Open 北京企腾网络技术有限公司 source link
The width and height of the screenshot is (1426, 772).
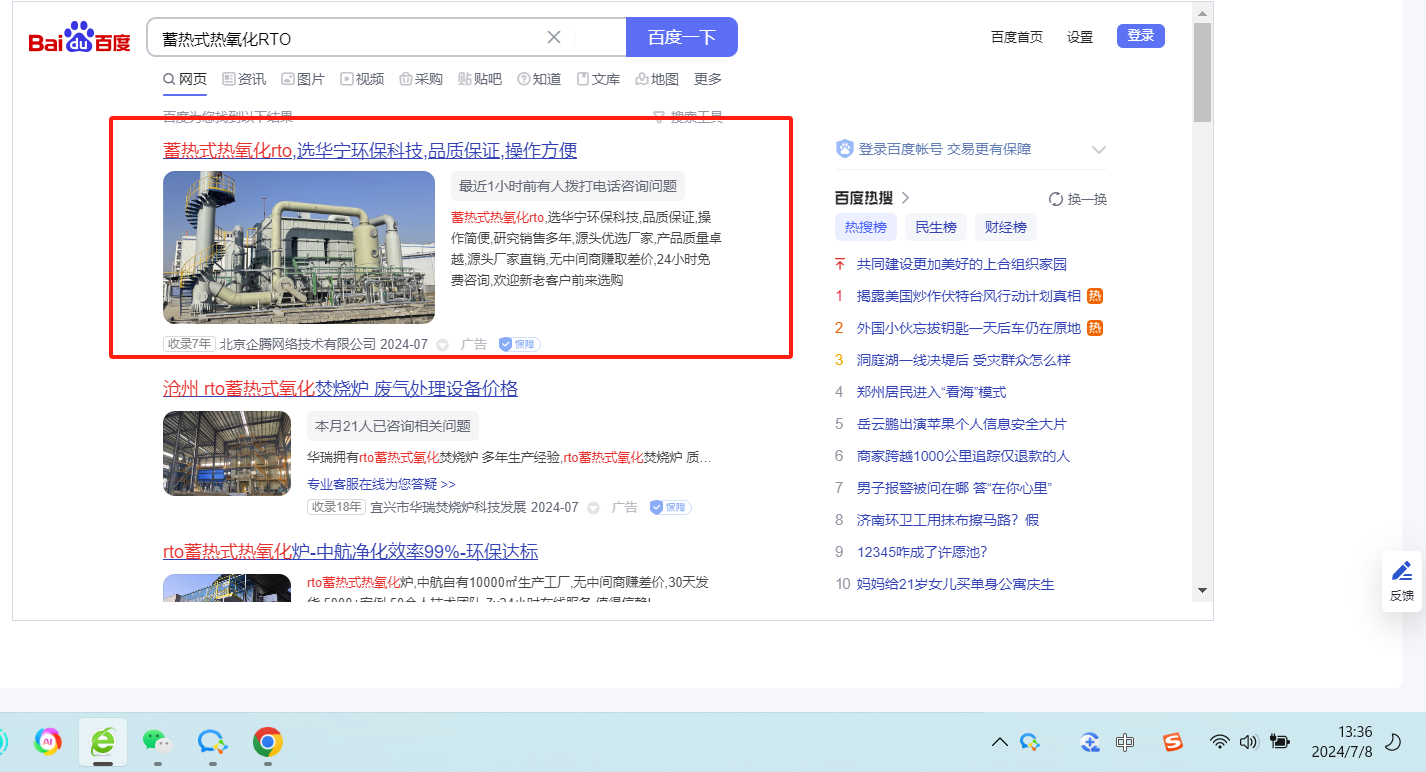click(298, 344)
